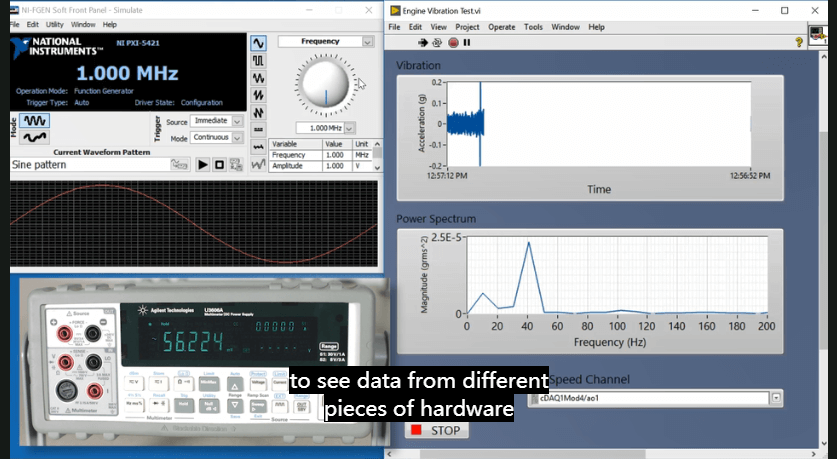
Task: Click the sine waveform preview graph
Action: click(x=194, y=224)
